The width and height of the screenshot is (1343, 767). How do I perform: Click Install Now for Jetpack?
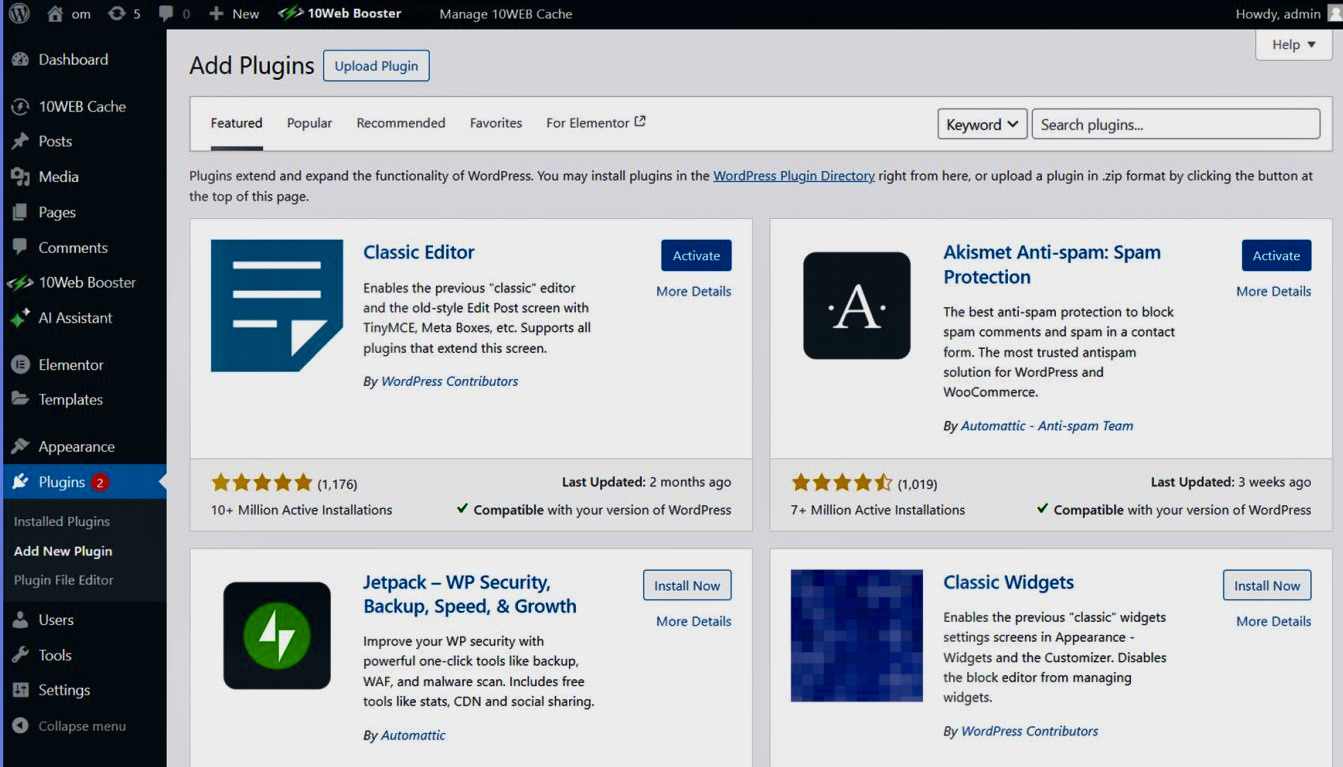(x=687, y=585)
